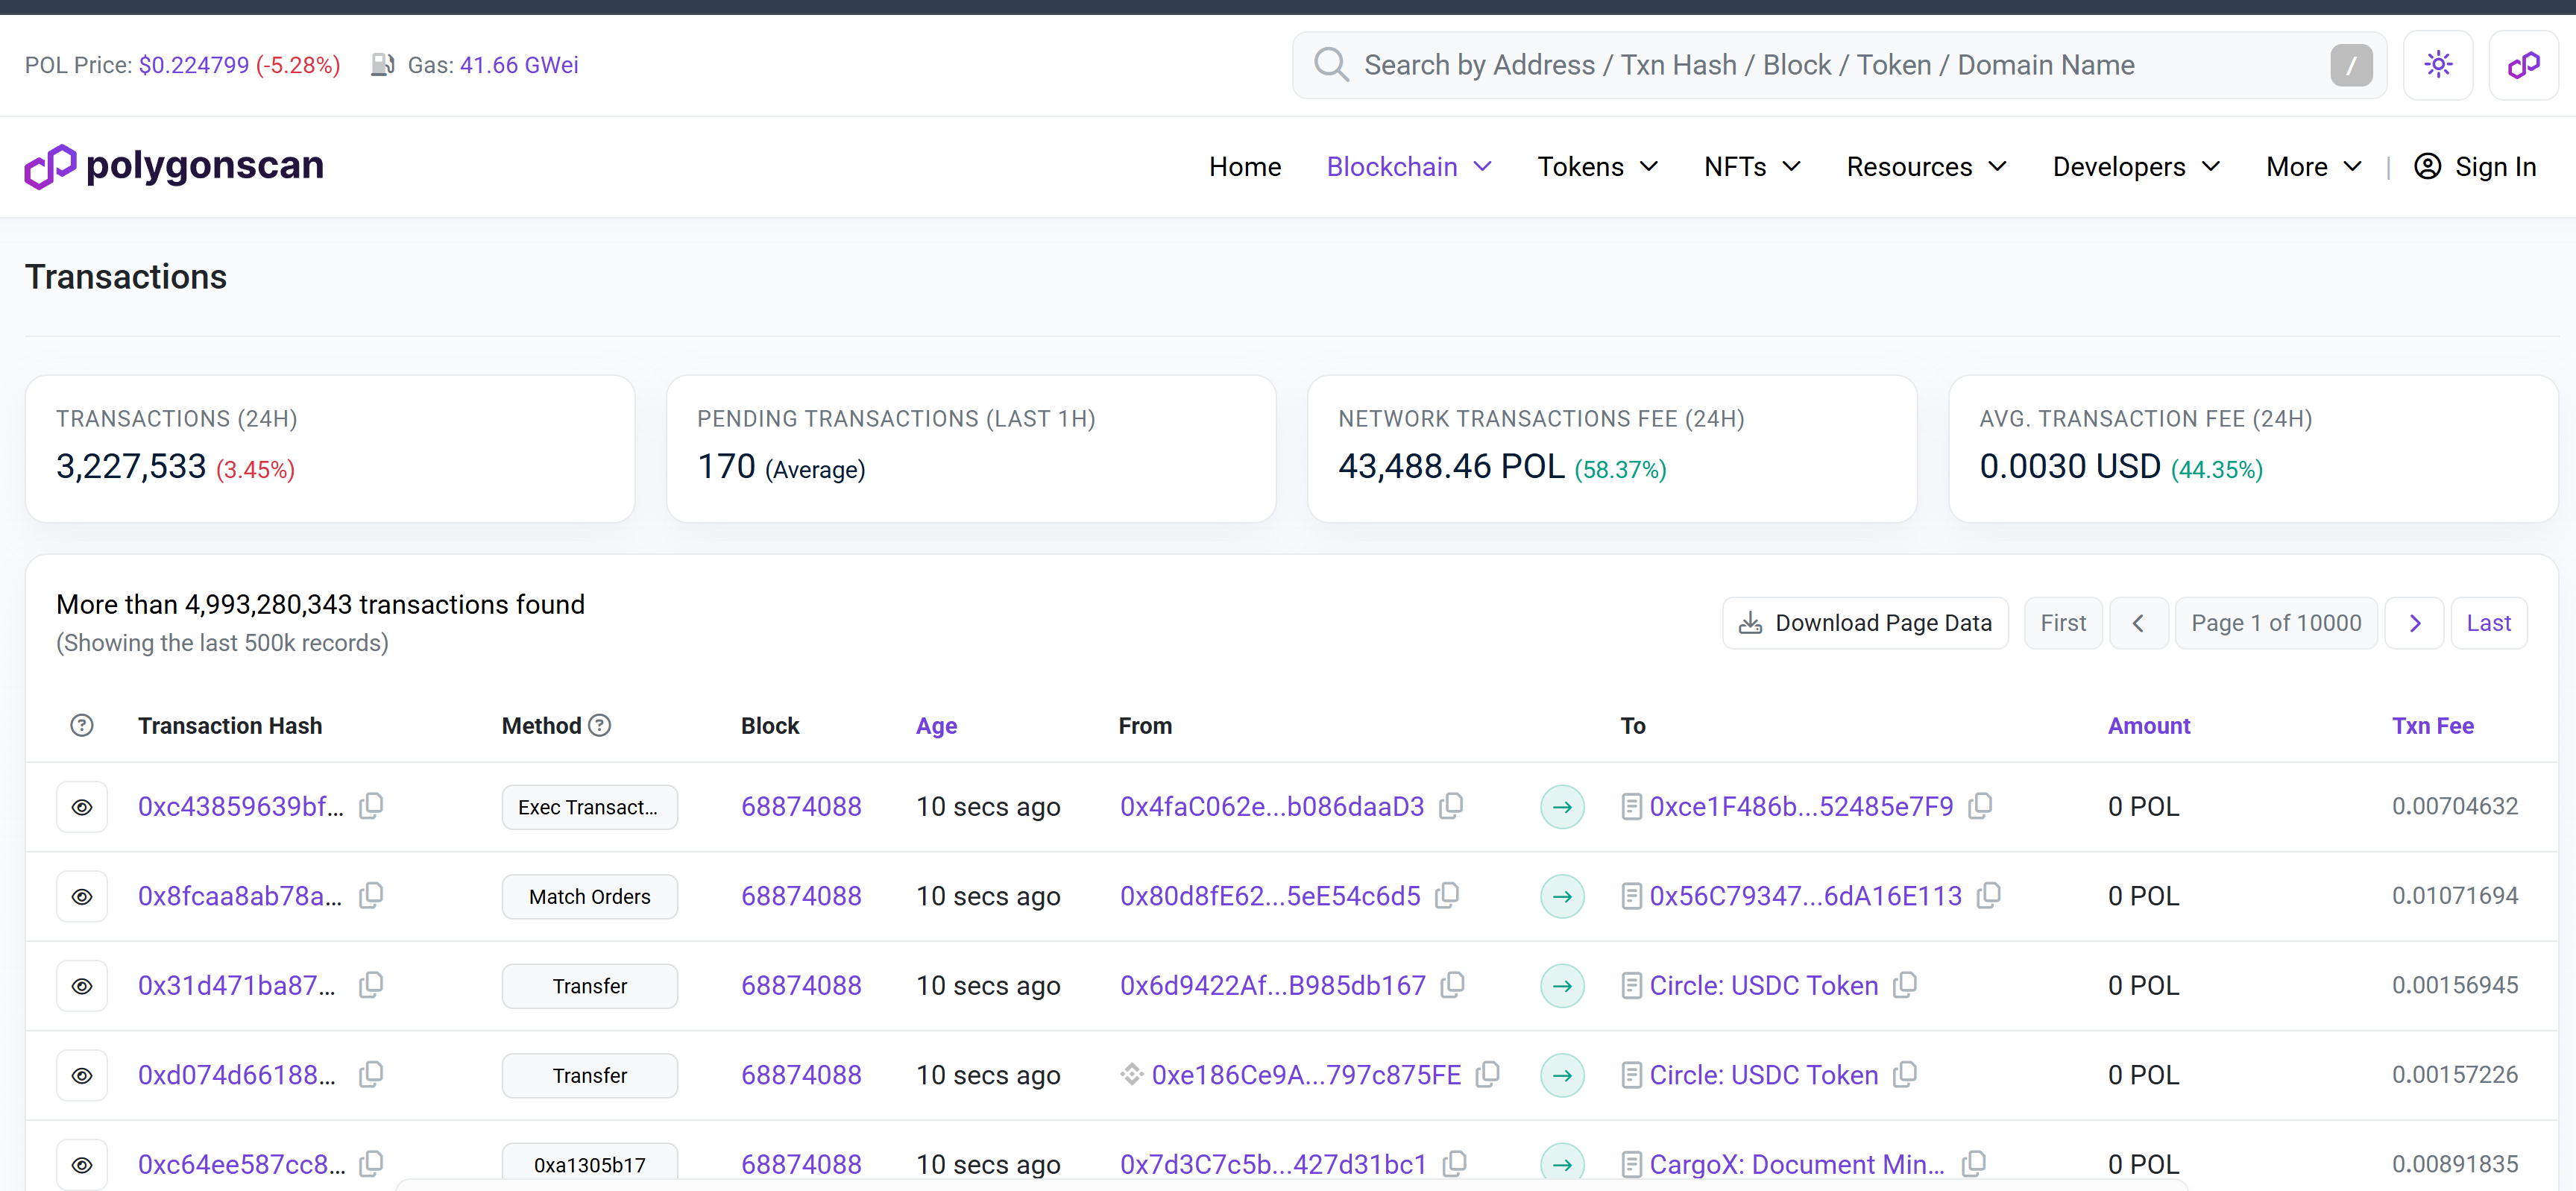The width and height of the screenshot is (2576, 1191).
Task: Toggle preview eye for transaction 0xd074d66188
Action: tap(82, 1075)
